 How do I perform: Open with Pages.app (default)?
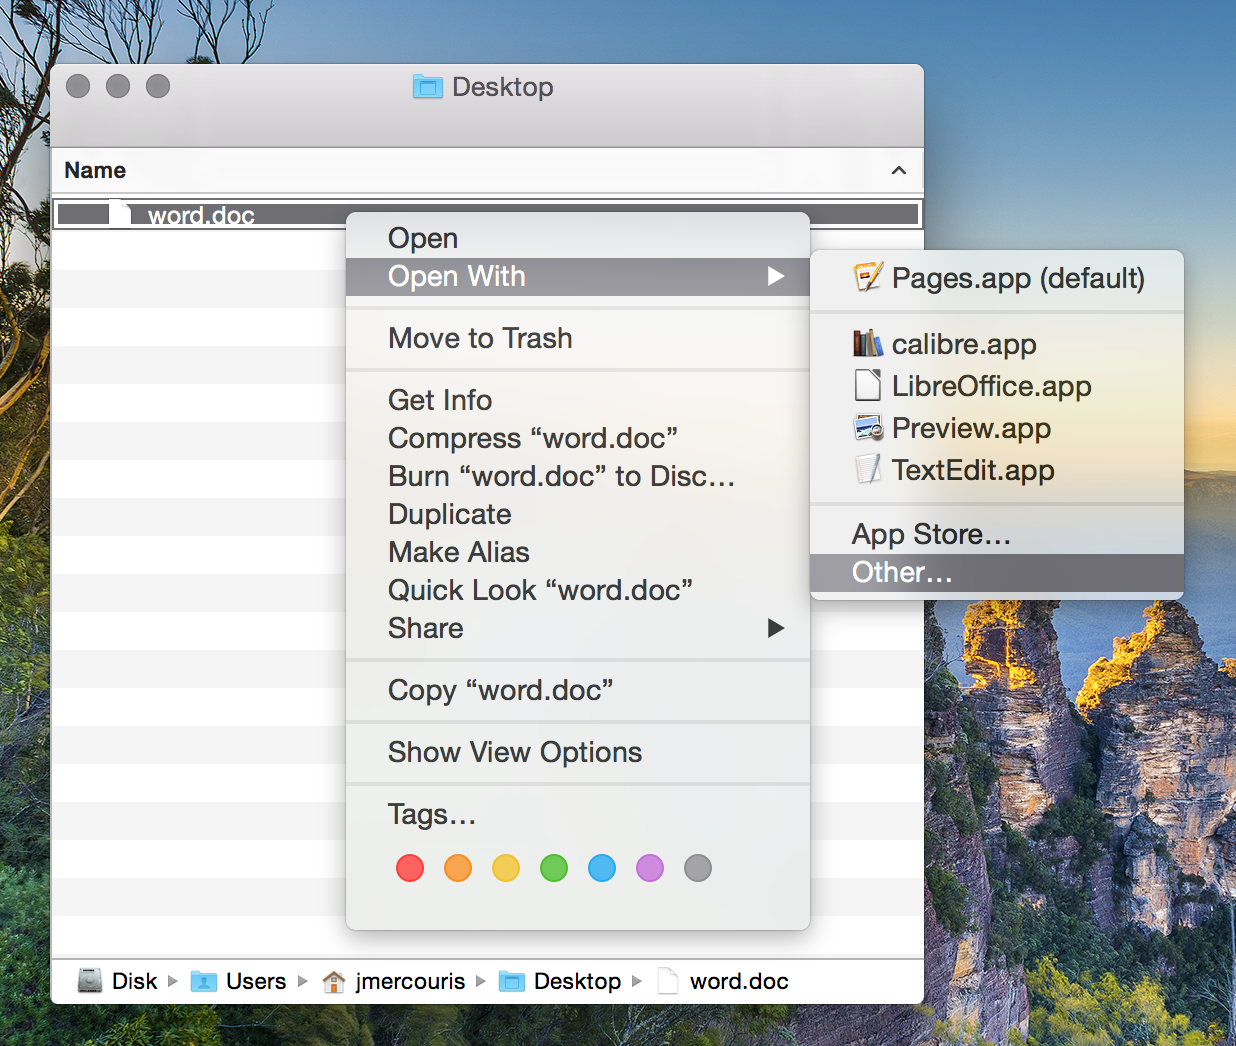point(997,277)
